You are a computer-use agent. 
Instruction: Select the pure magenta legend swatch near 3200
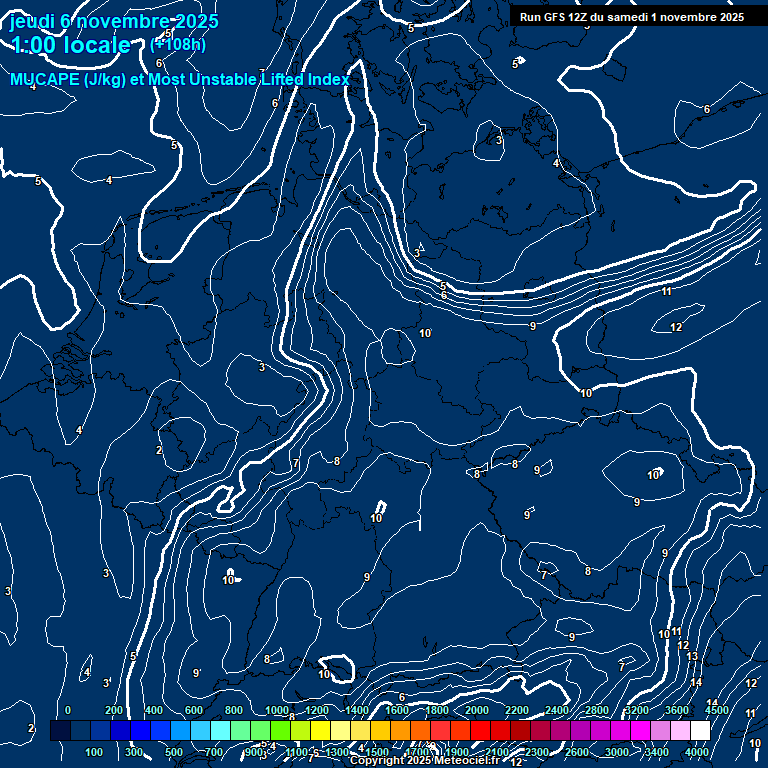(x=640, y=730)
